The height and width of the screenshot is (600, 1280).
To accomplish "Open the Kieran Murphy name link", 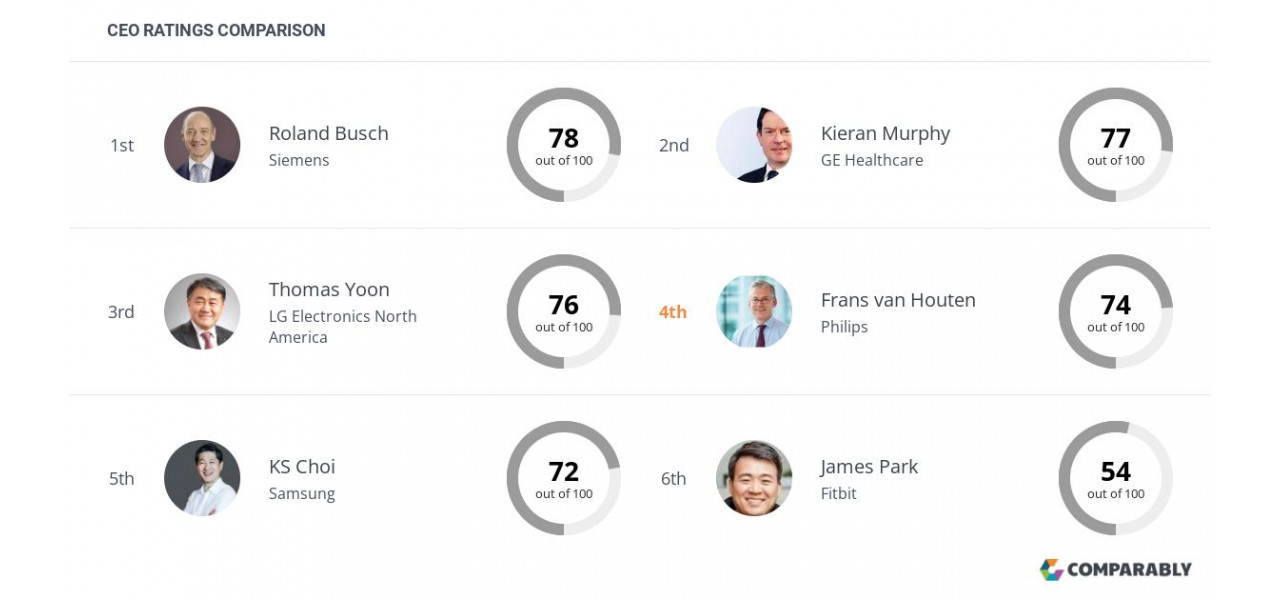I will [x=885, y=133].
